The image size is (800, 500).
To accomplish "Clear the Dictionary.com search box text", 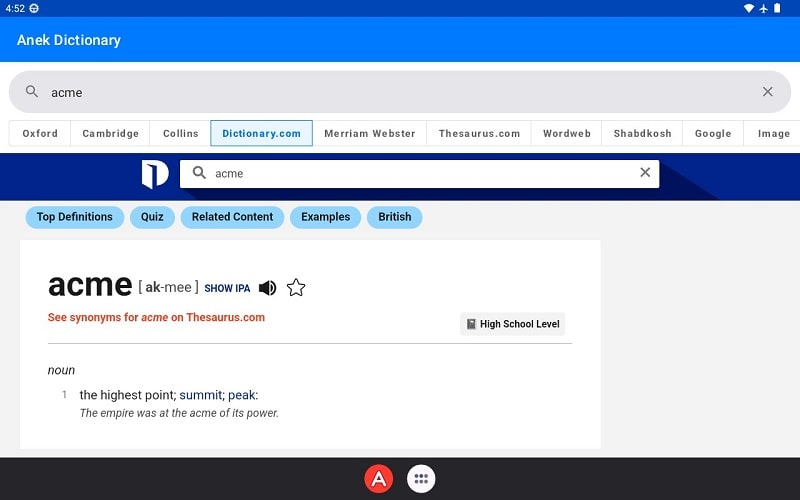I will tap(645, 172).
